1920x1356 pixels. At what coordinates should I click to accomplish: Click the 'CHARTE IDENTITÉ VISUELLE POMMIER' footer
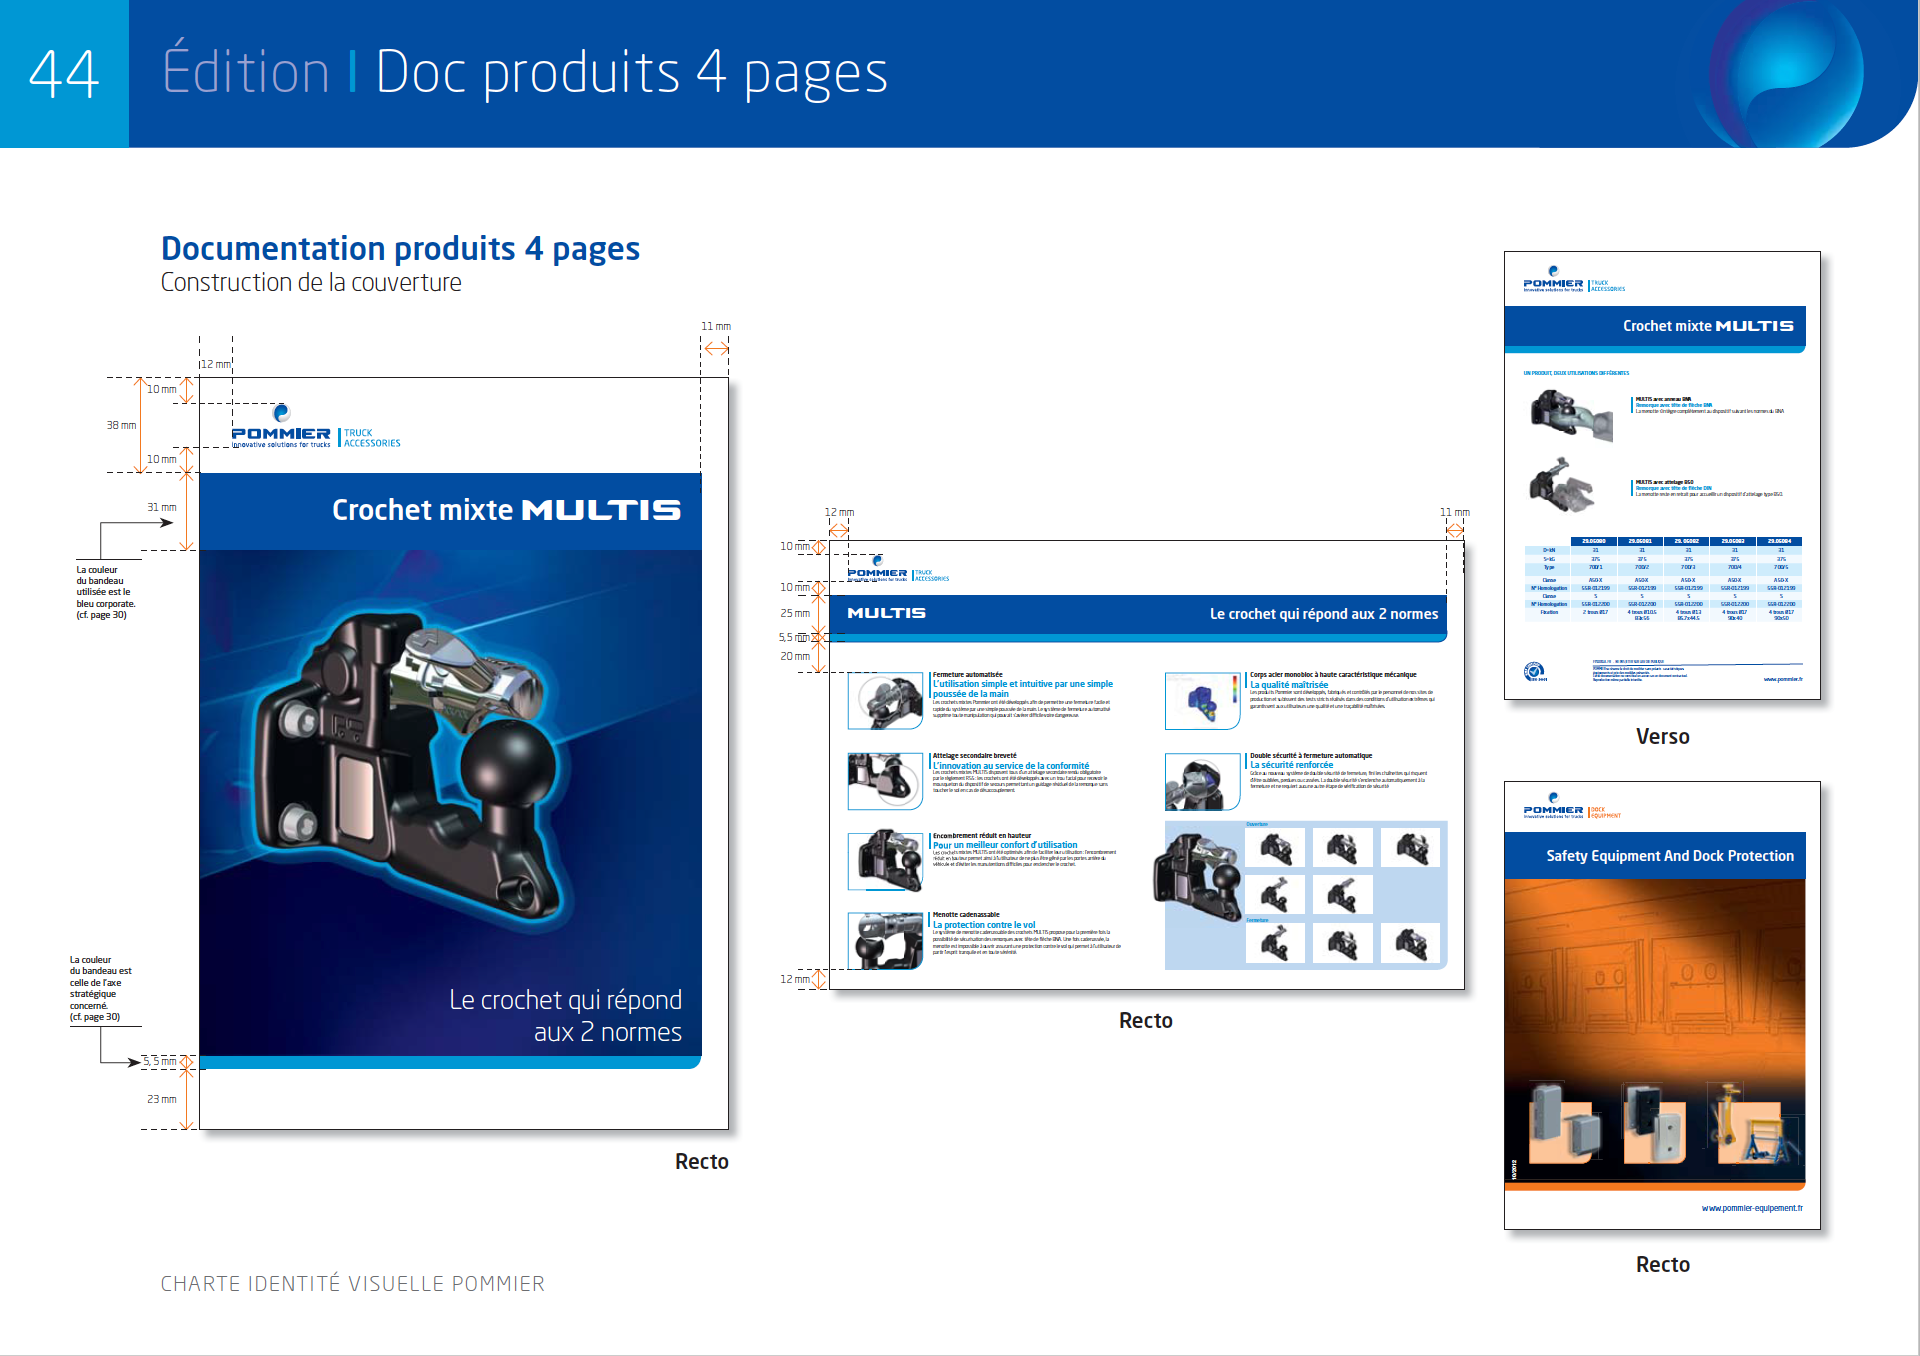point(353,1284)
